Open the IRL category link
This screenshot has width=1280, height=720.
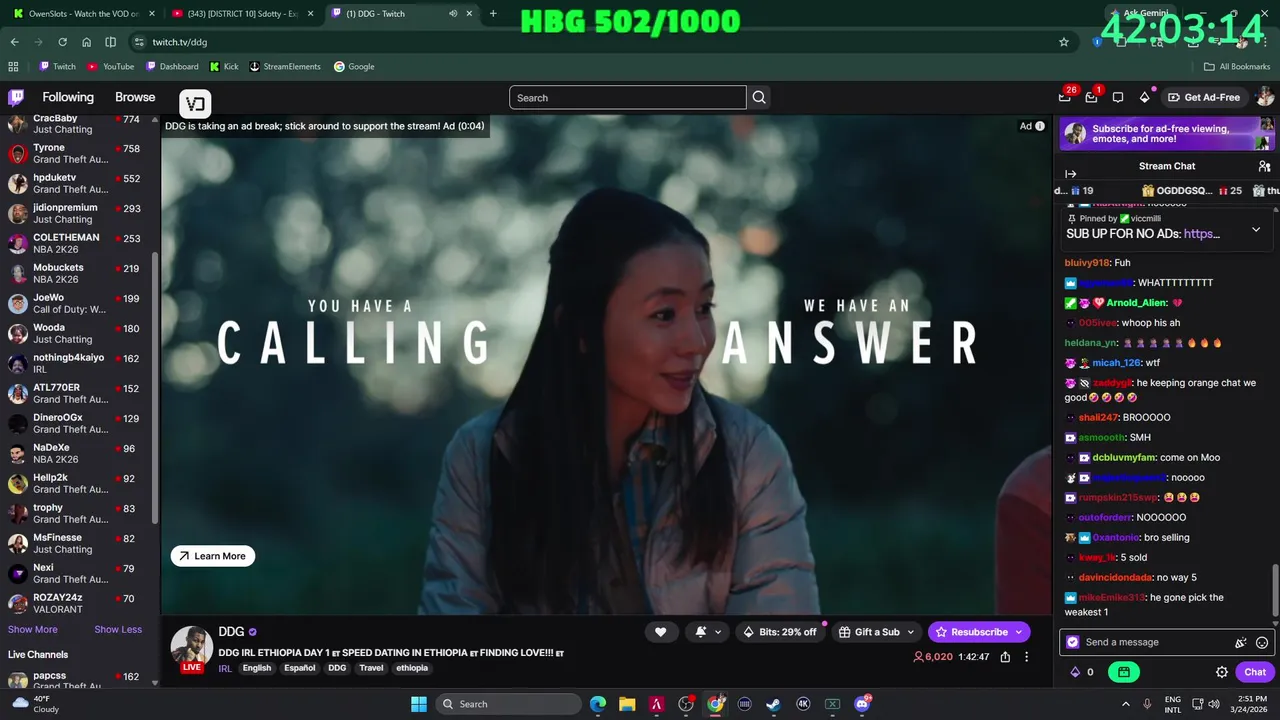click(x=225, y=668)
